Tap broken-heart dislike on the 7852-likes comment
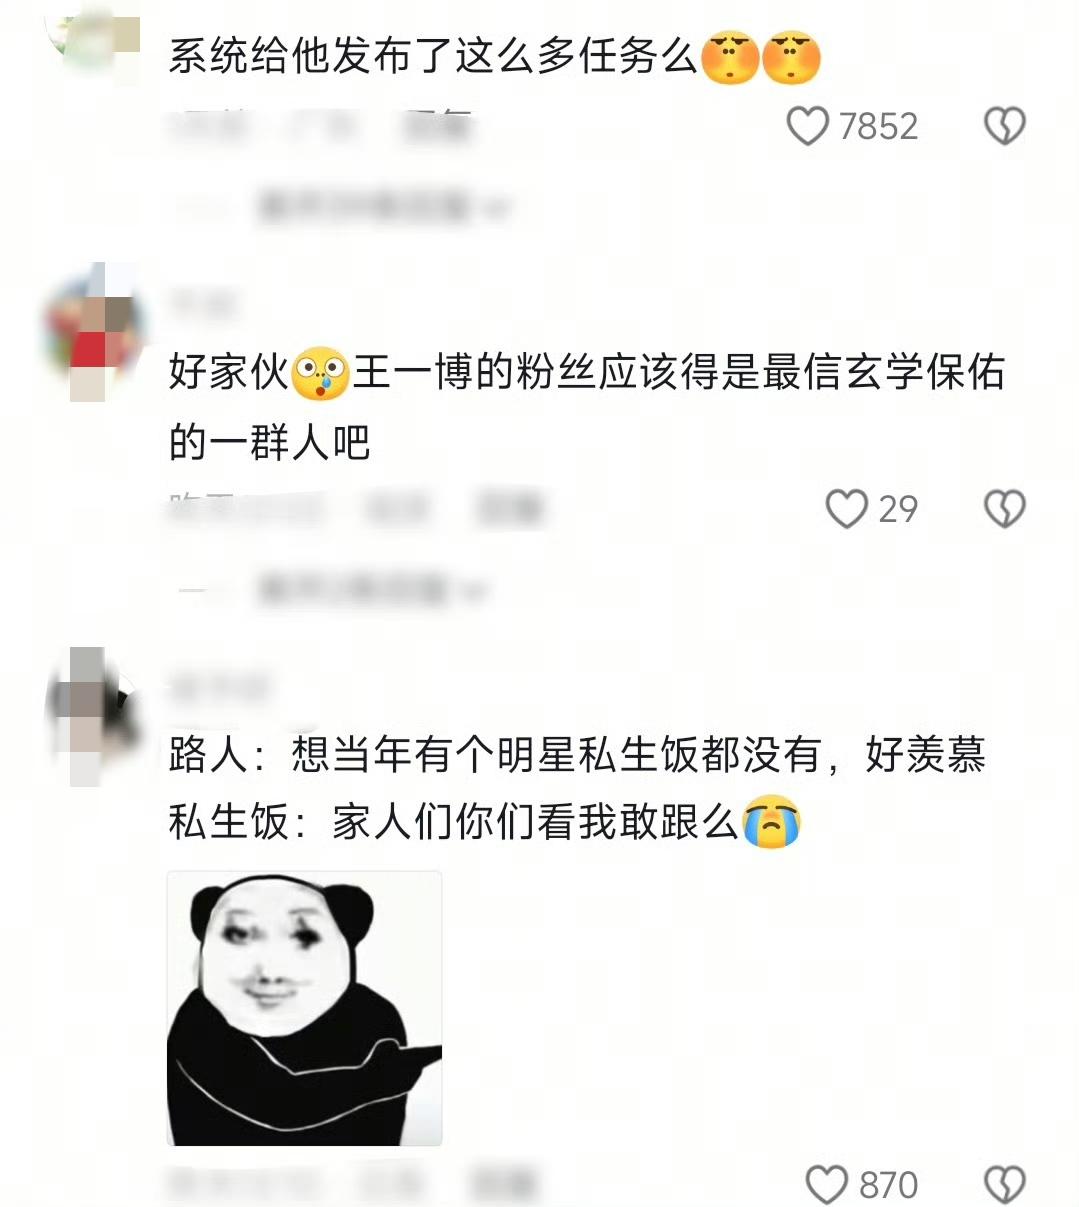The height and width of the screenshot is (1207, 1079). click(1005, 127)
